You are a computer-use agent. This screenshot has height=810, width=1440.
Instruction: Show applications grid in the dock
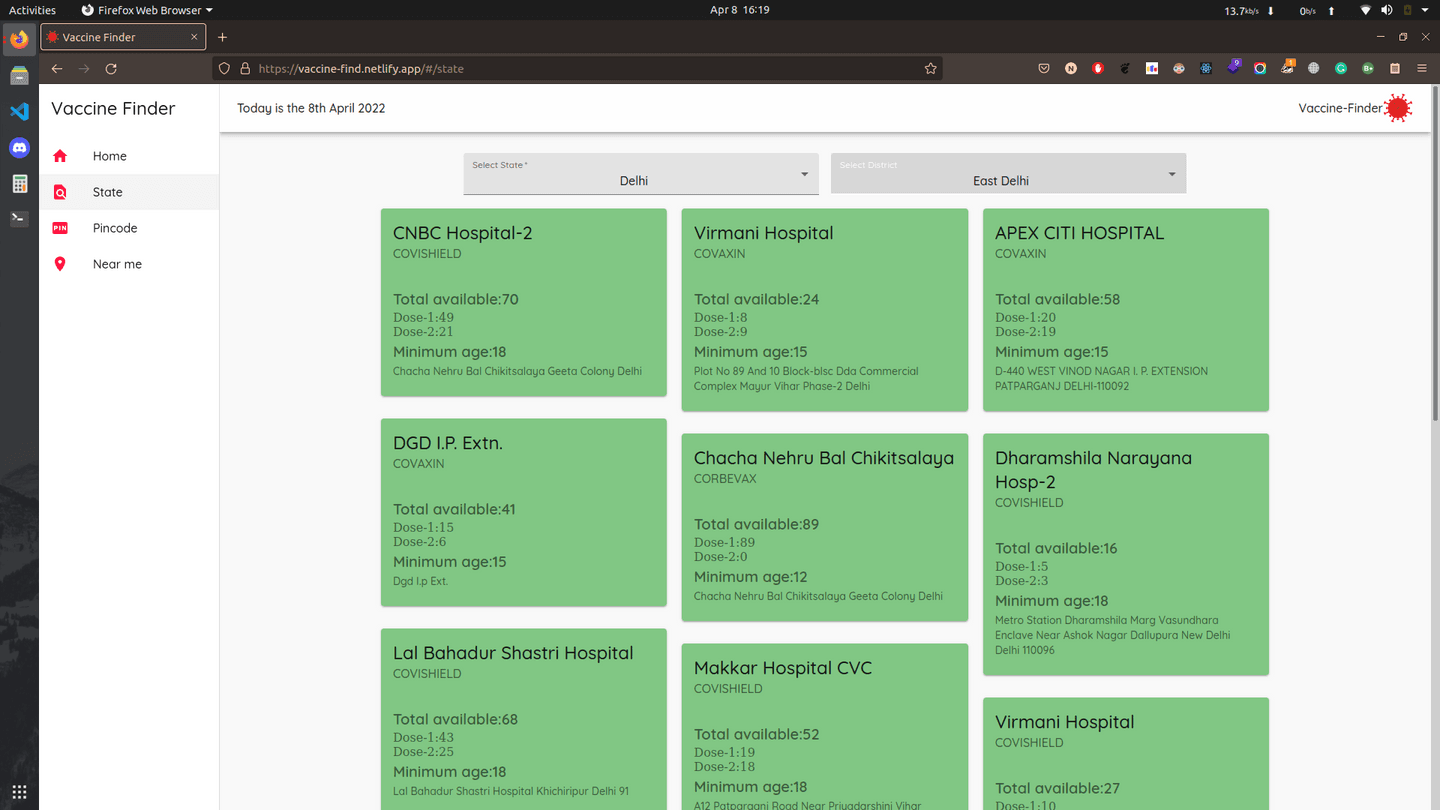pyautogui.click(x=19, y=792)
